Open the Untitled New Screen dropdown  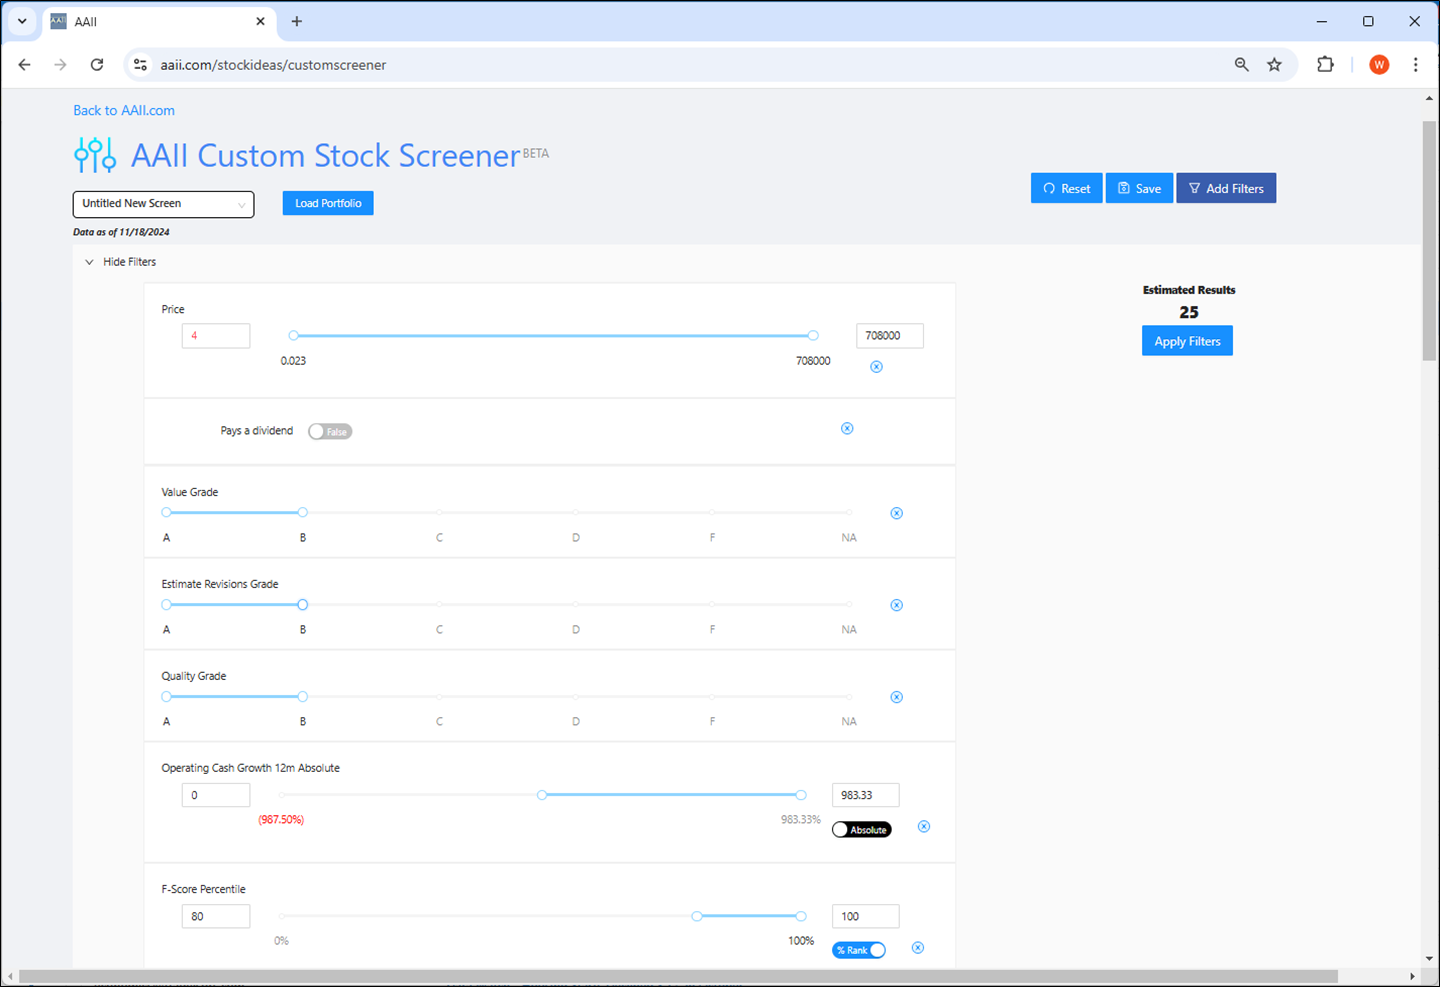coord(163,204)
